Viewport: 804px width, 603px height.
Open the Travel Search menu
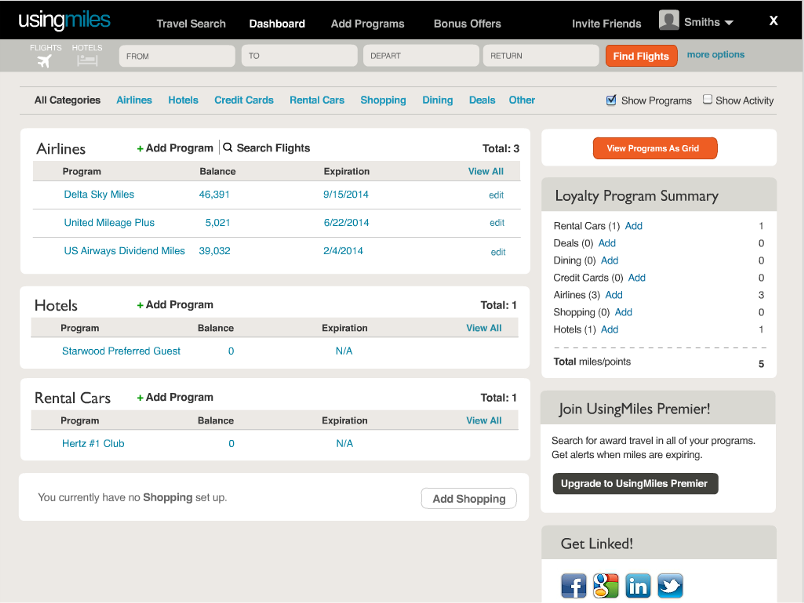(x=191, y=24)
